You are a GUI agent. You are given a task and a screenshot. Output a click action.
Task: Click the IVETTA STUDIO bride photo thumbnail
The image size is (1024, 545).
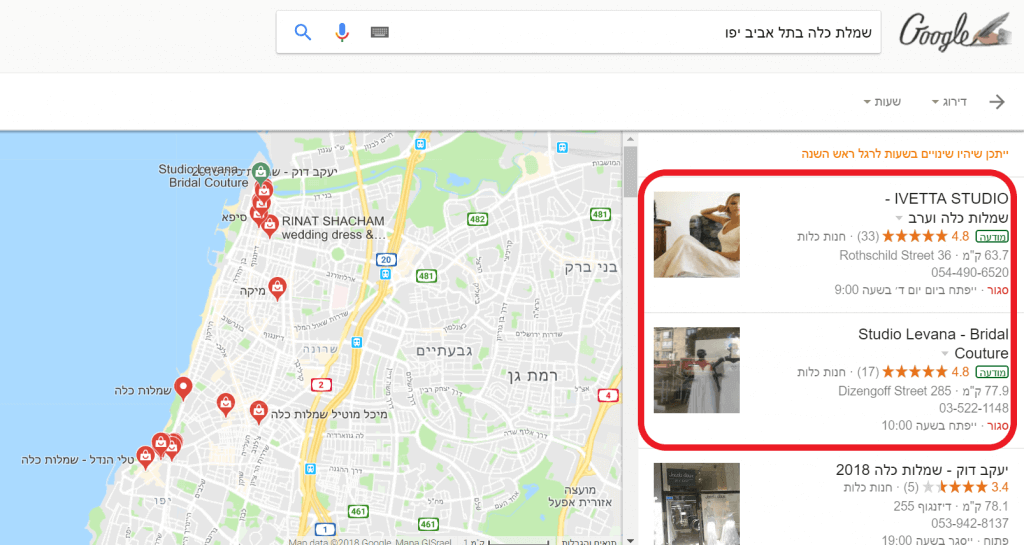coord(697,235)
